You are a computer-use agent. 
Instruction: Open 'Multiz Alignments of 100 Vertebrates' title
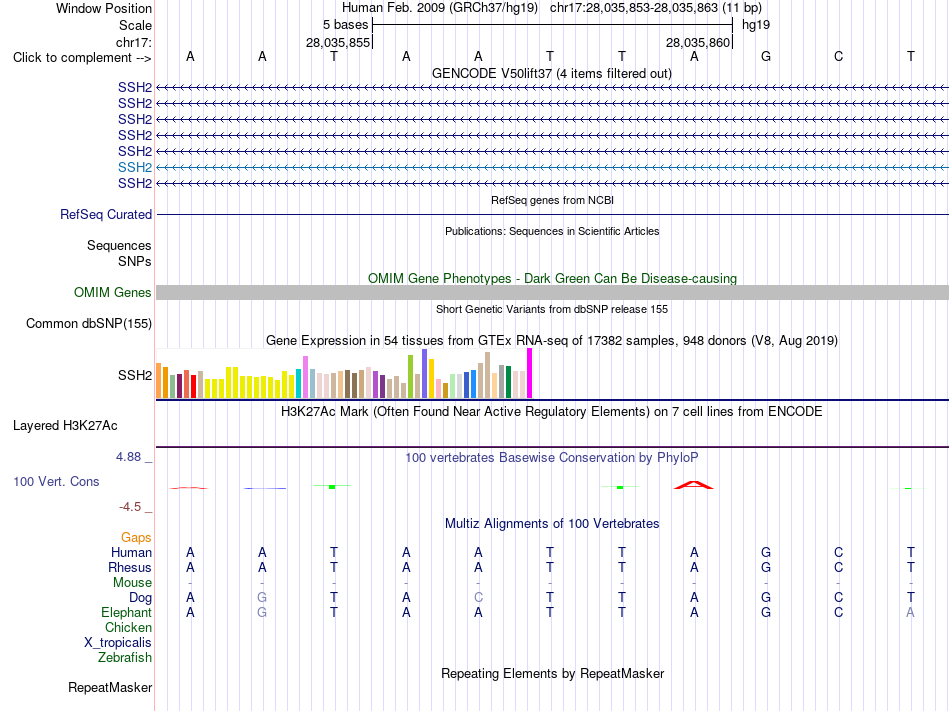click(x=552, y=523)
